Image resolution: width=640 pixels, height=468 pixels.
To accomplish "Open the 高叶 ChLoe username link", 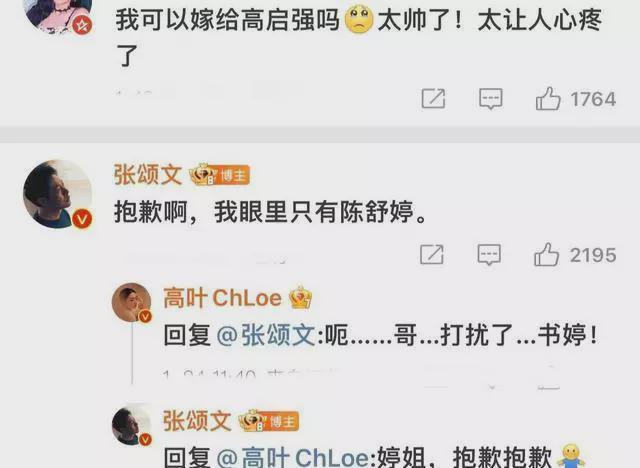I will point(222,298).
